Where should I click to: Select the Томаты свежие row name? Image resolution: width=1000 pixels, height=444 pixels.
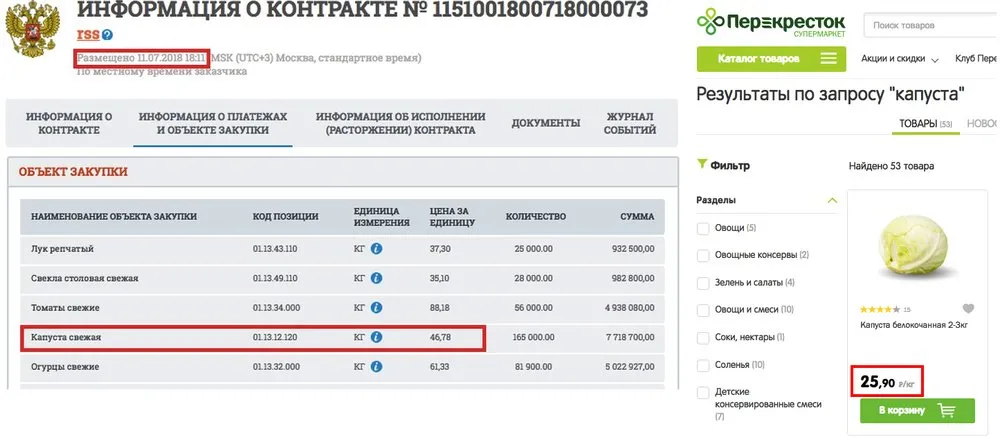(x=65, y=307)
